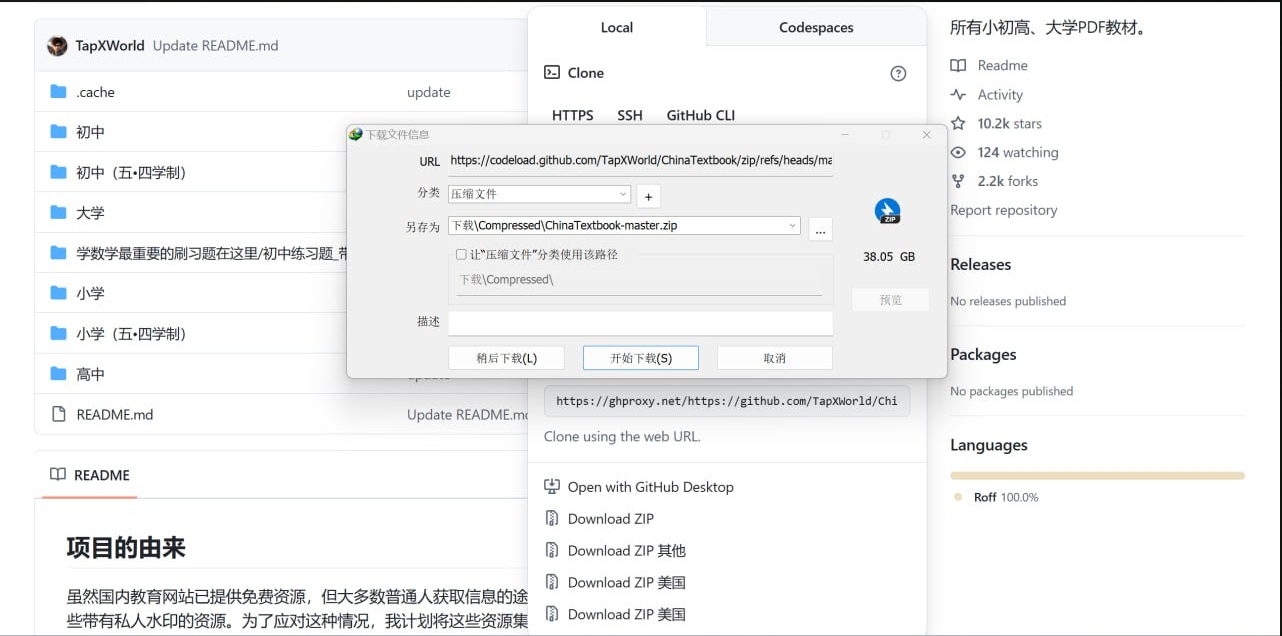Click the Activity pulse icon in sidebar

click(x=959, y=94)
